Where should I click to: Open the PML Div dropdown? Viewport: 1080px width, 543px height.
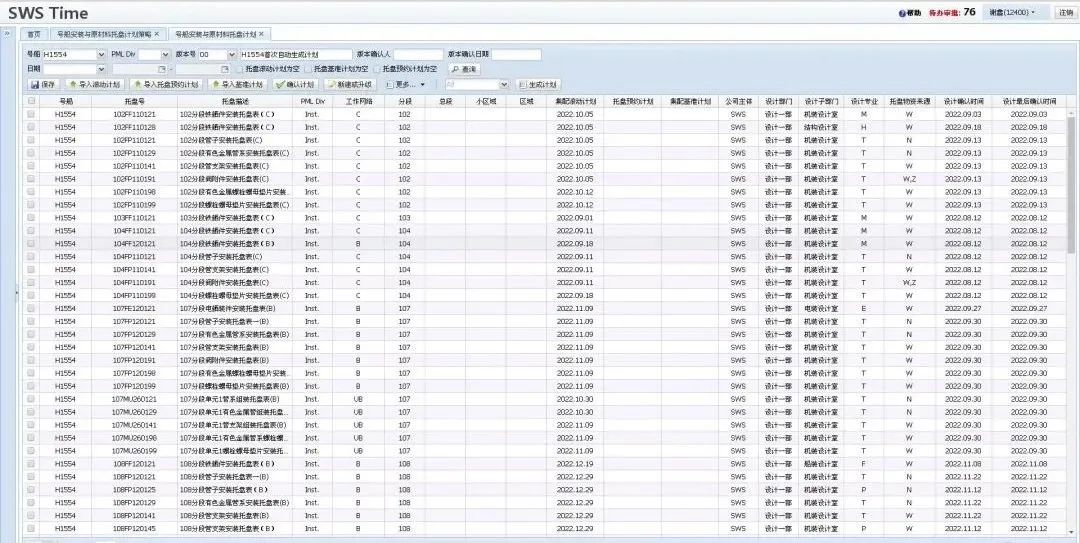coord(164,54)
